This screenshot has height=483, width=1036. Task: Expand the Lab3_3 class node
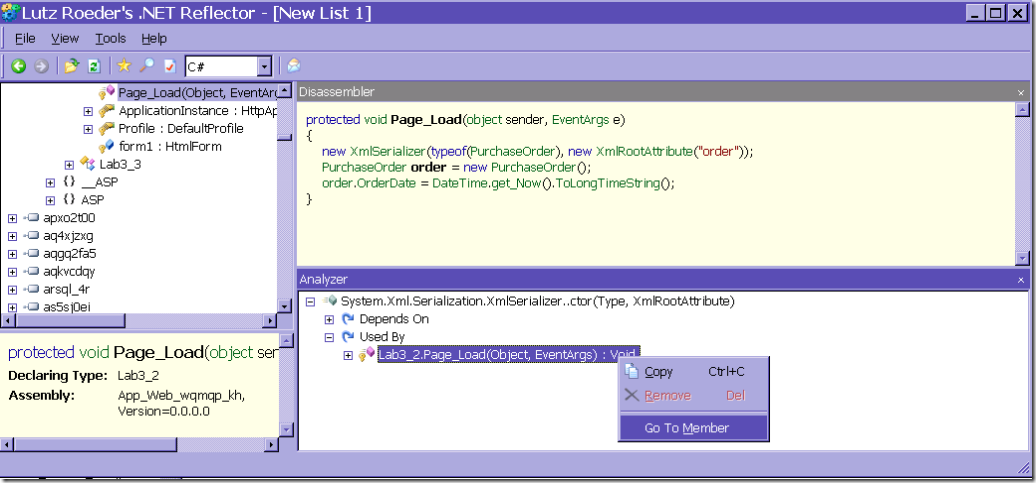[69, 165]
